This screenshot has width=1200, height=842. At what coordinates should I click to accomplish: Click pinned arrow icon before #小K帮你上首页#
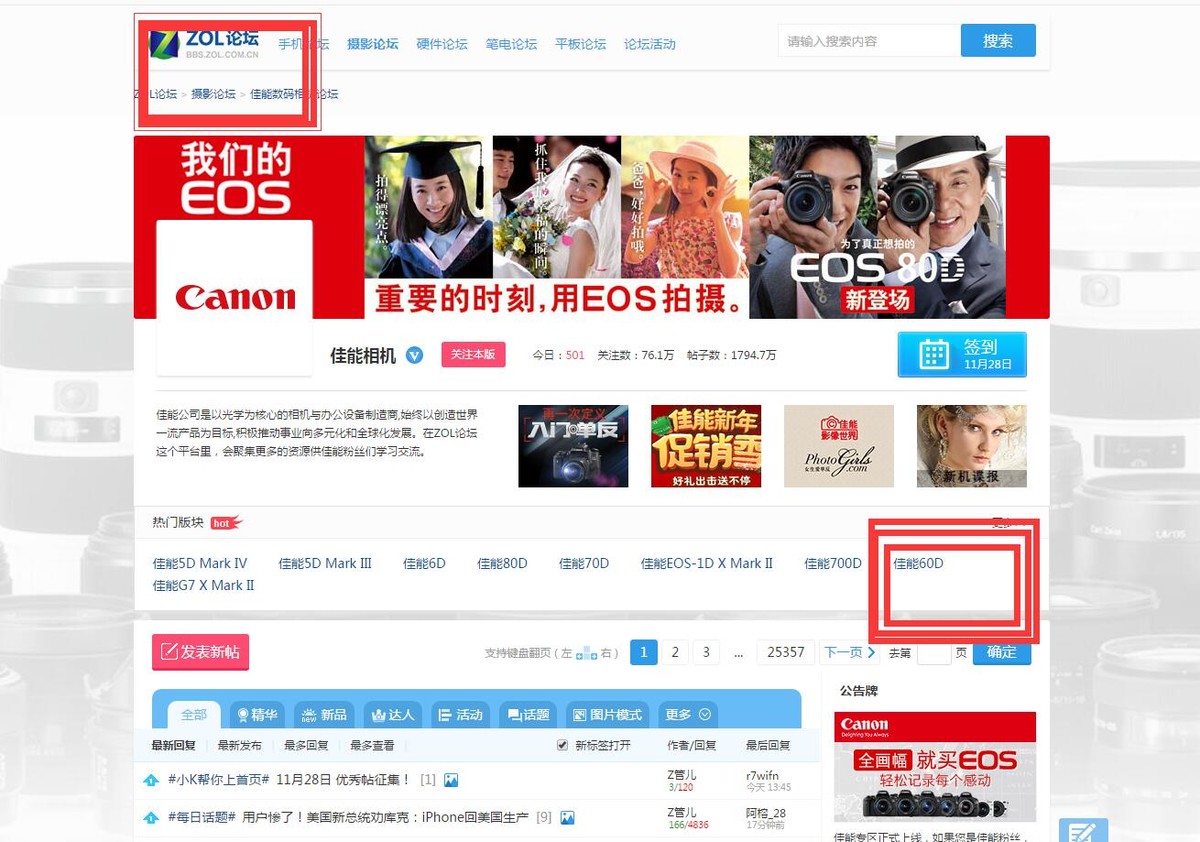click(151, 780)
